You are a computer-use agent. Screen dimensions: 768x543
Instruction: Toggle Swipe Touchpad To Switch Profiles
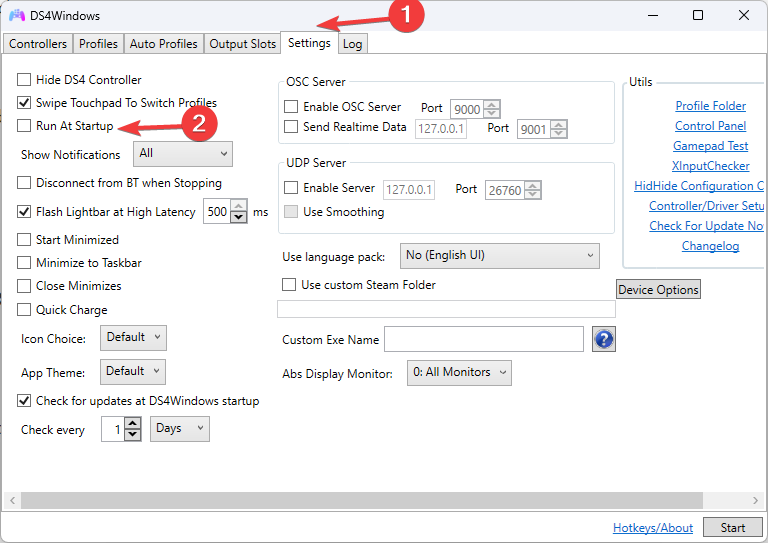tap(24, 102)
